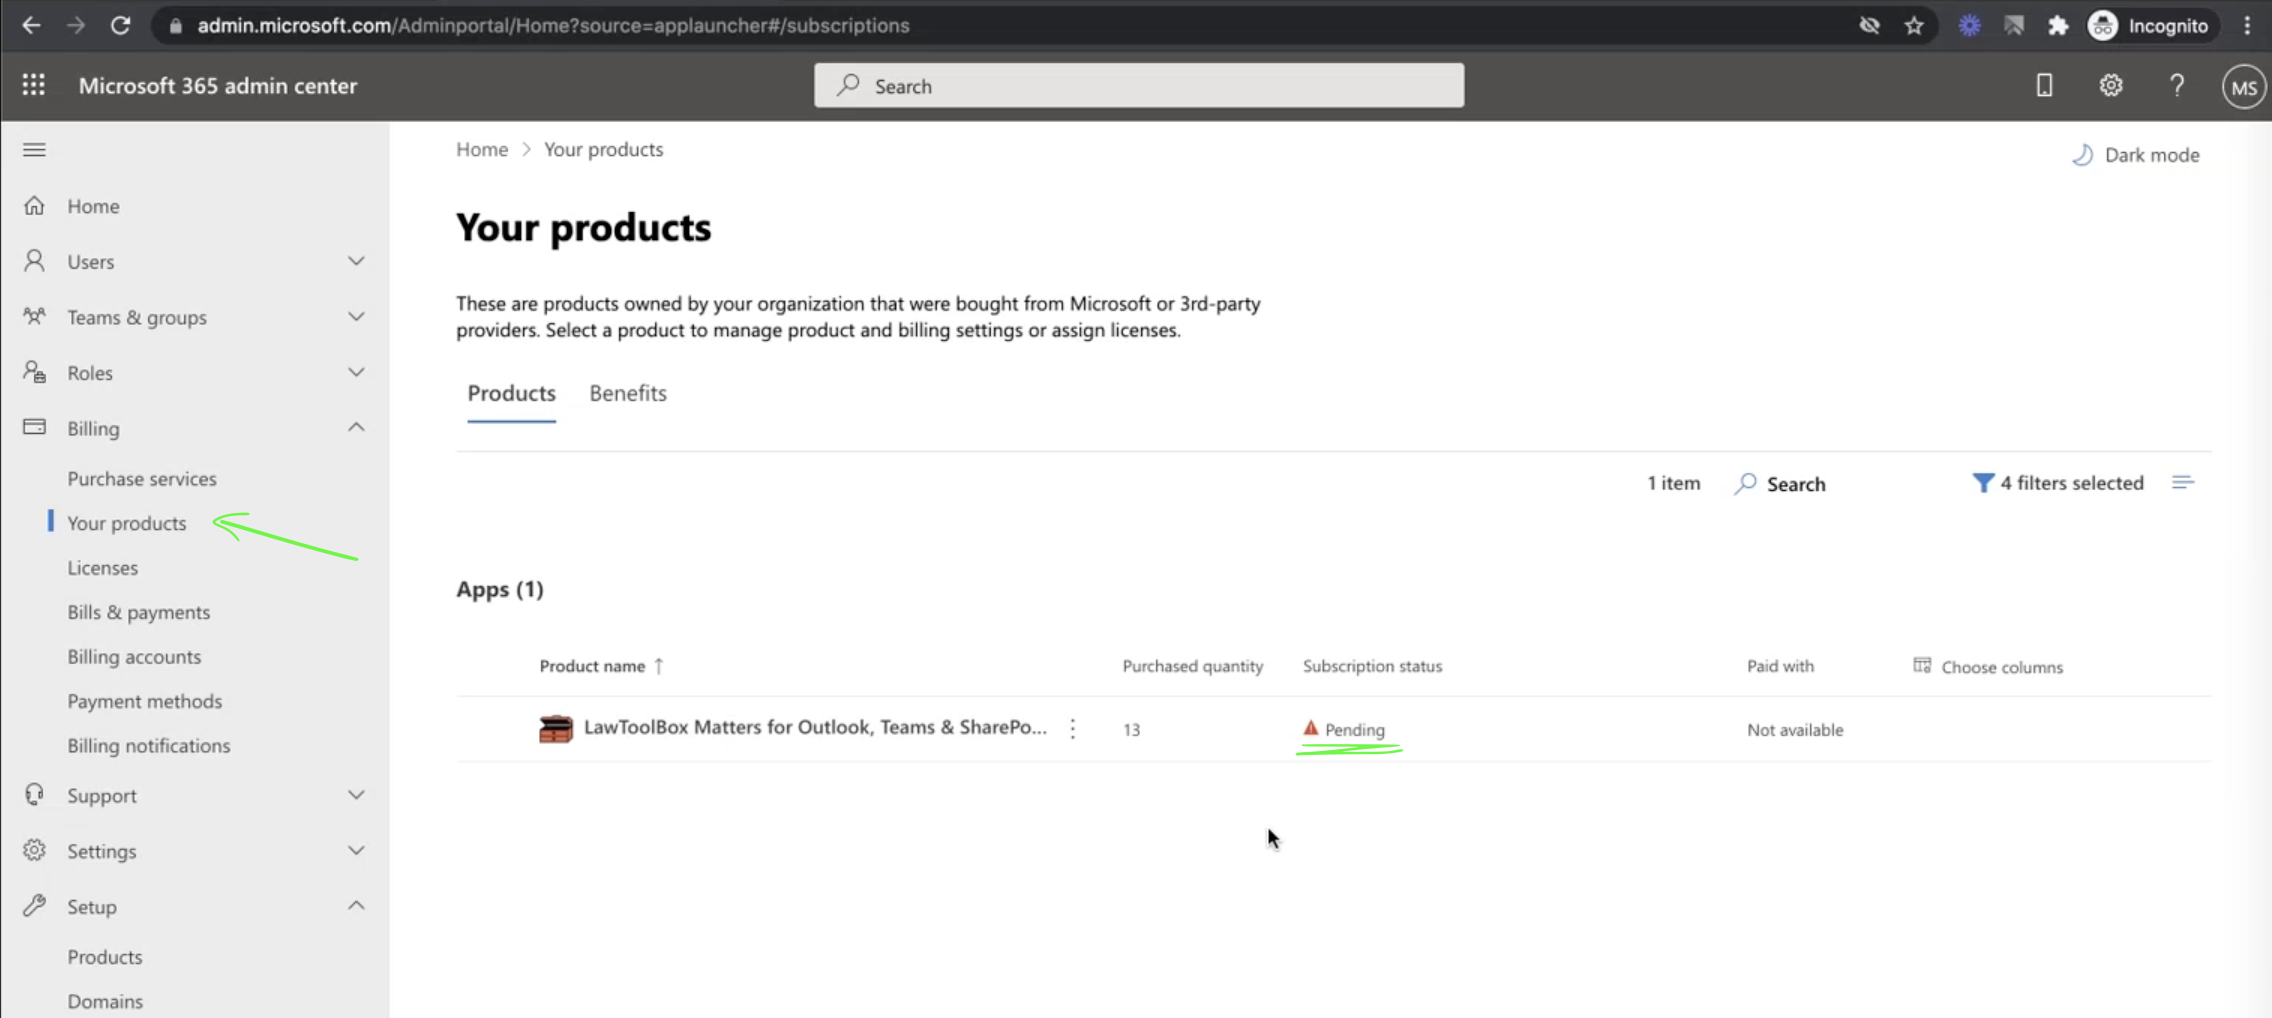
Task: Open Bills & payments
Action: [139, 611]
